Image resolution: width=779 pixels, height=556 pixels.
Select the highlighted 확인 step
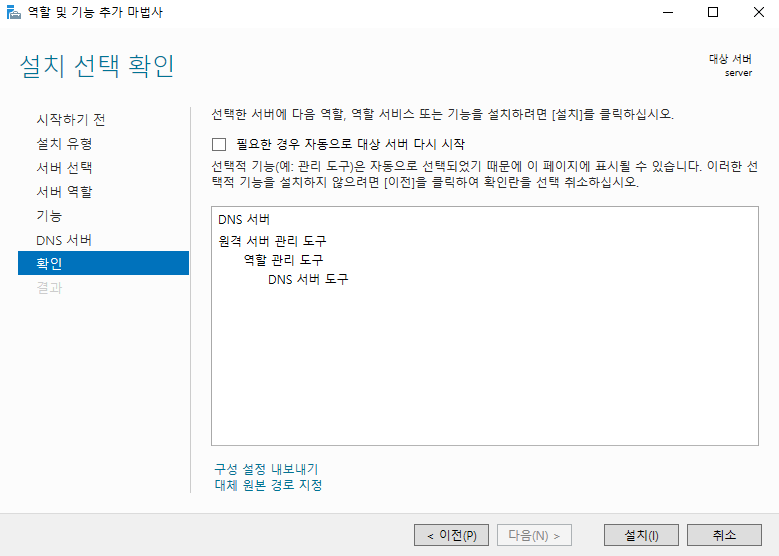click(x=103, y=263)
